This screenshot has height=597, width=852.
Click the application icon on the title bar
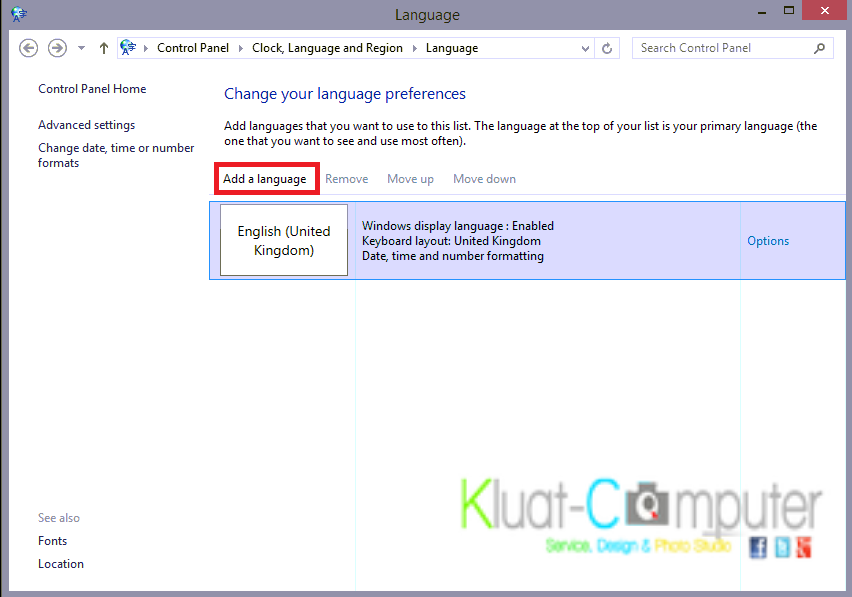[17, 14]
